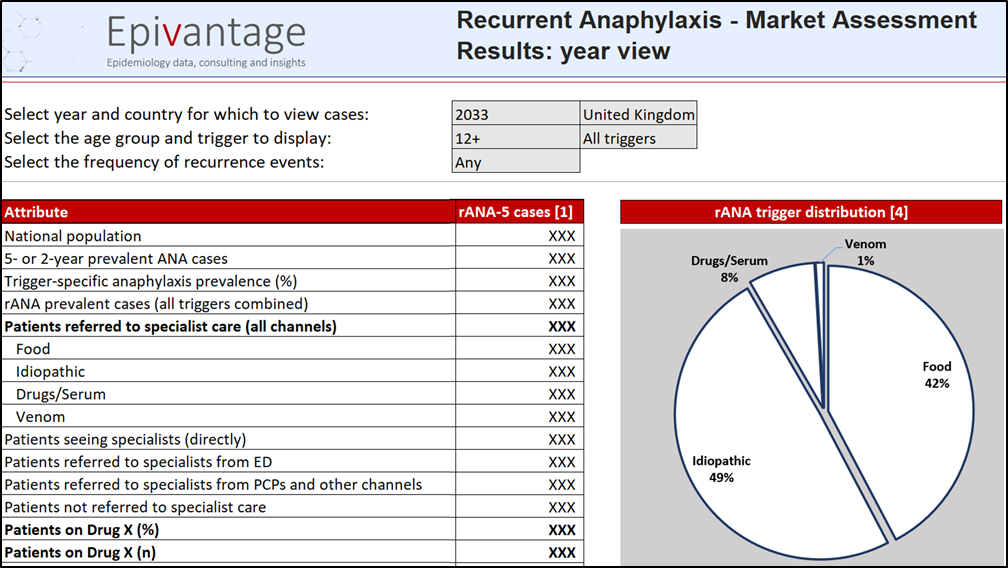The image size is (1008, 568).
Task: Click the Epivantage tagline about epidemiology data
Action: (x=206, y=62)
